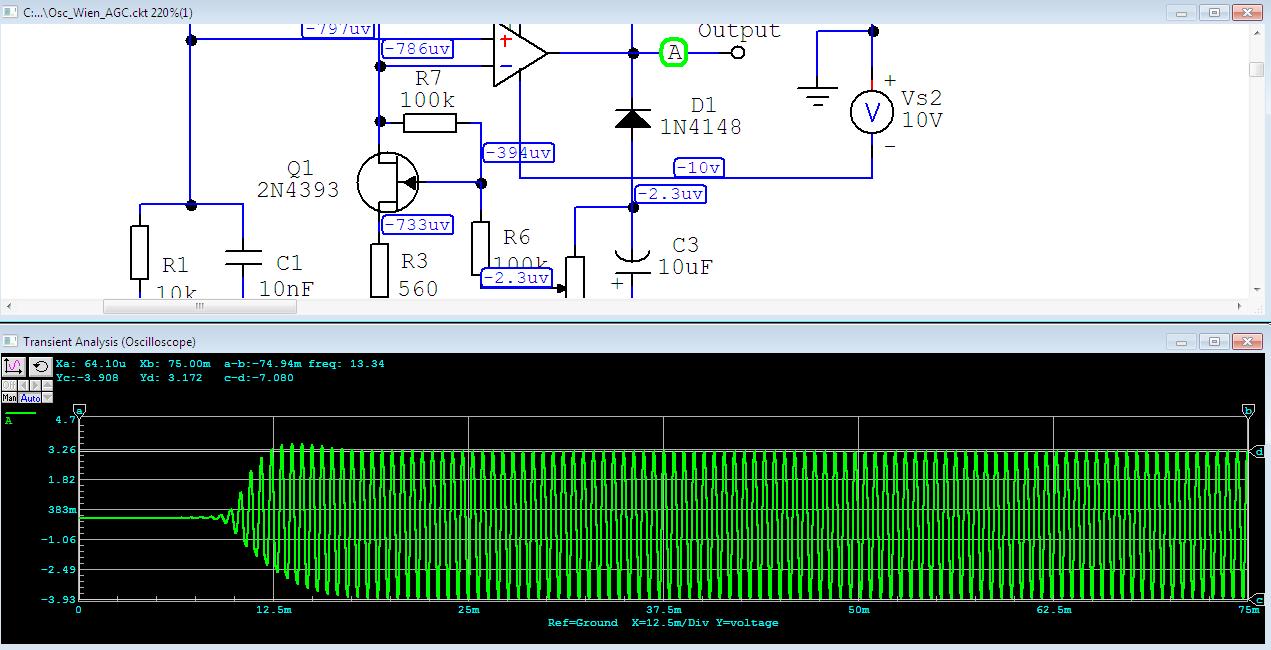Click the oscilloscope waveform display mode icon

(14, 367)
